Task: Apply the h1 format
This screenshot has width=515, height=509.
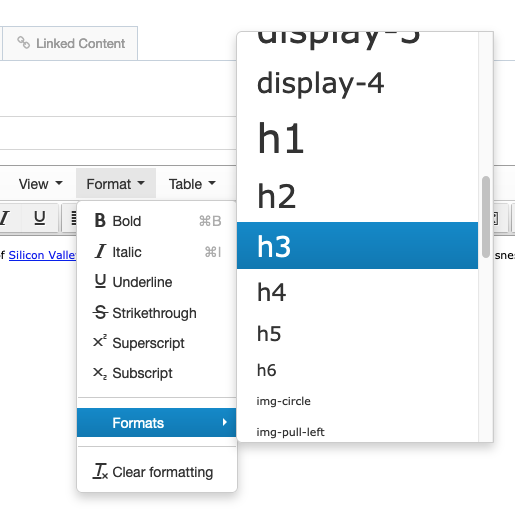Action: 357,138
